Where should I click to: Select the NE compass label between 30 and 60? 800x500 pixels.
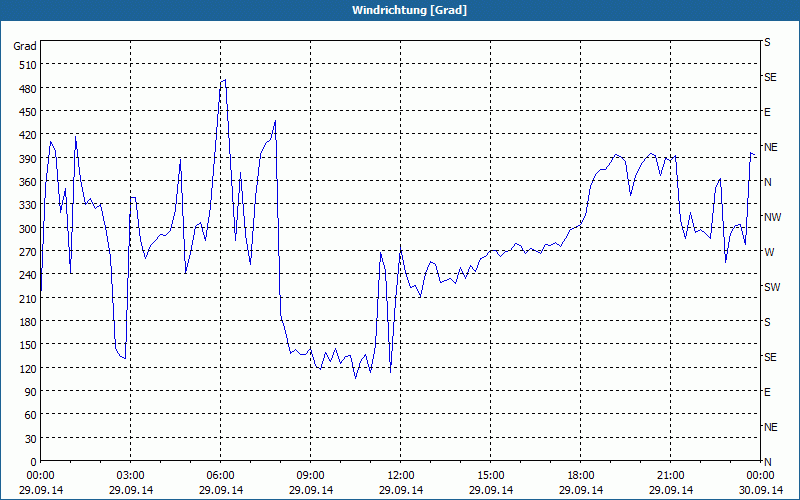tap(771, 427)
